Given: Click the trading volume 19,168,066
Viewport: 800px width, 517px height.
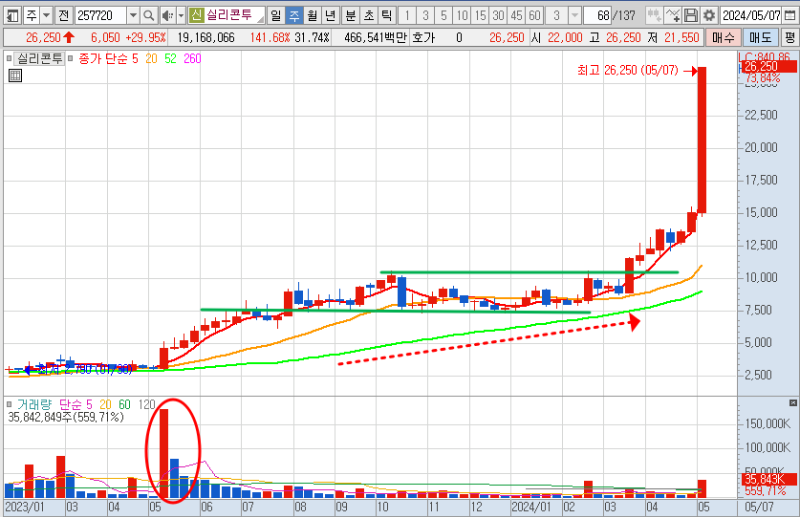Looking at the screenshot, I should (x=206, y=38).
